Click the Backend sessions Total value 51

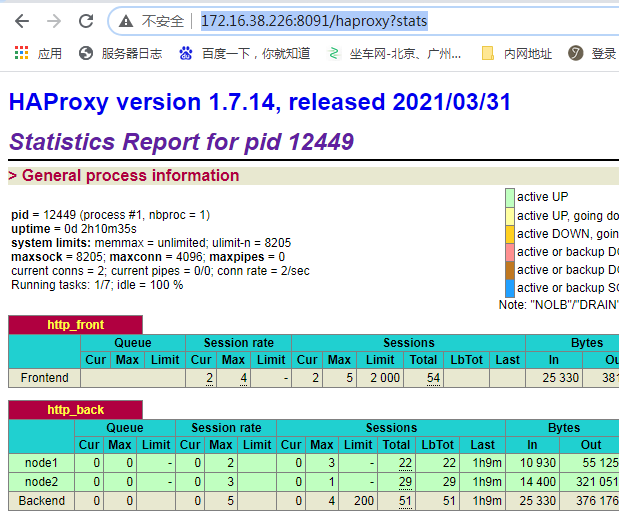click(x=405, y=501)
